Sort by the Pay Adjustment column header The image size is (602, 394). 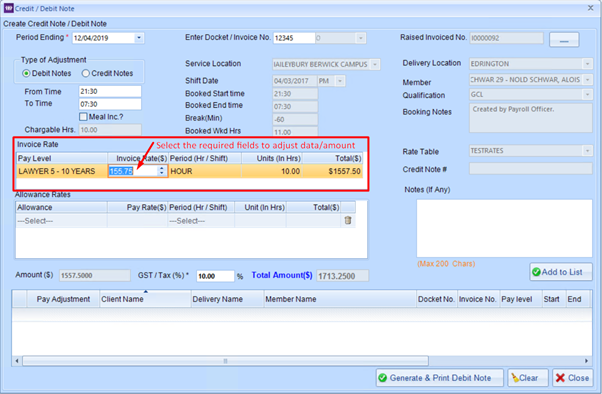(63, 299)
